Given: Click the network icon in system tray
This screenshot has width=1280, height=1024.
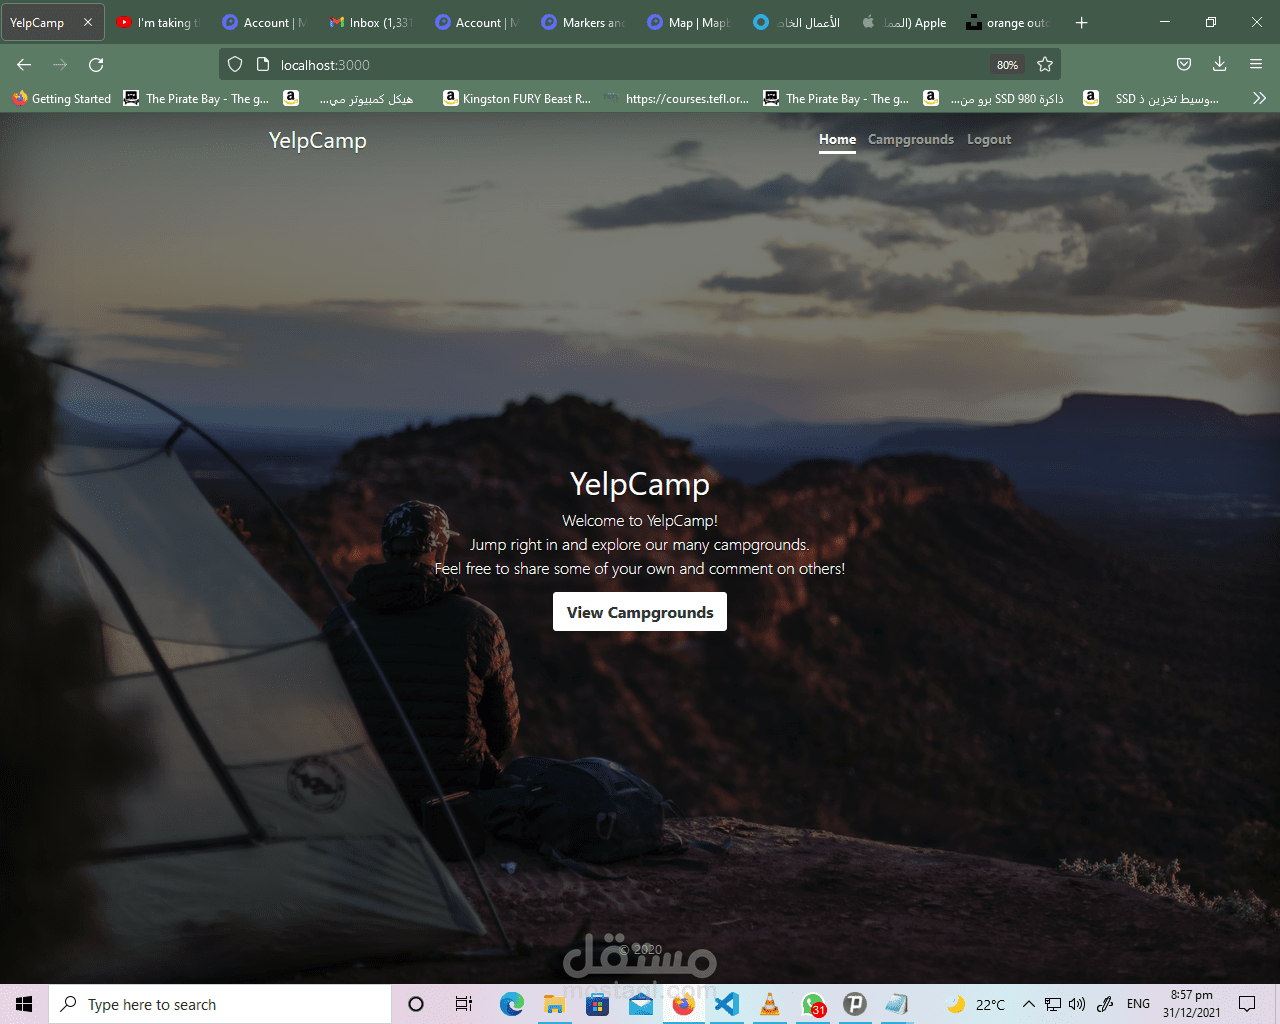Looking at the screenshot, I should [x=1053, y=1004].
